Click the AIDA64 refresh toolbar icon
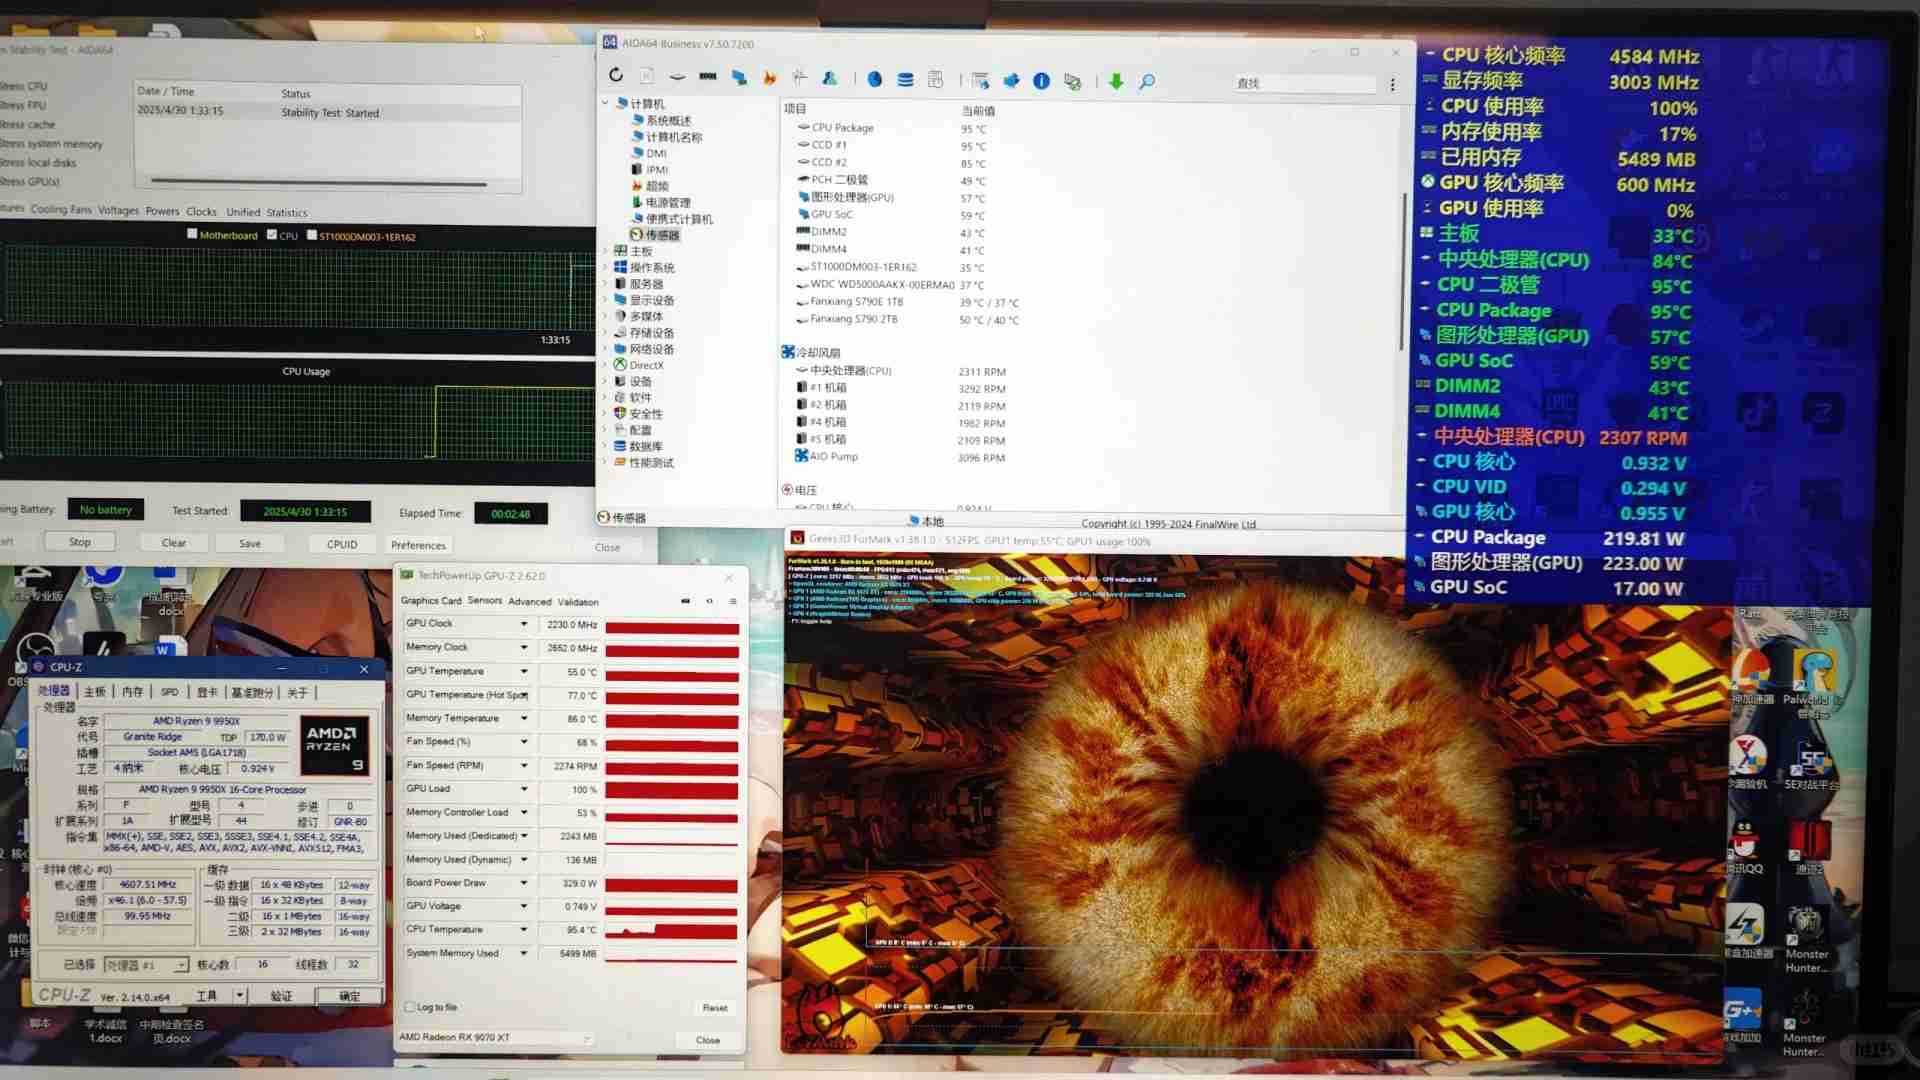 pos(616,76)
